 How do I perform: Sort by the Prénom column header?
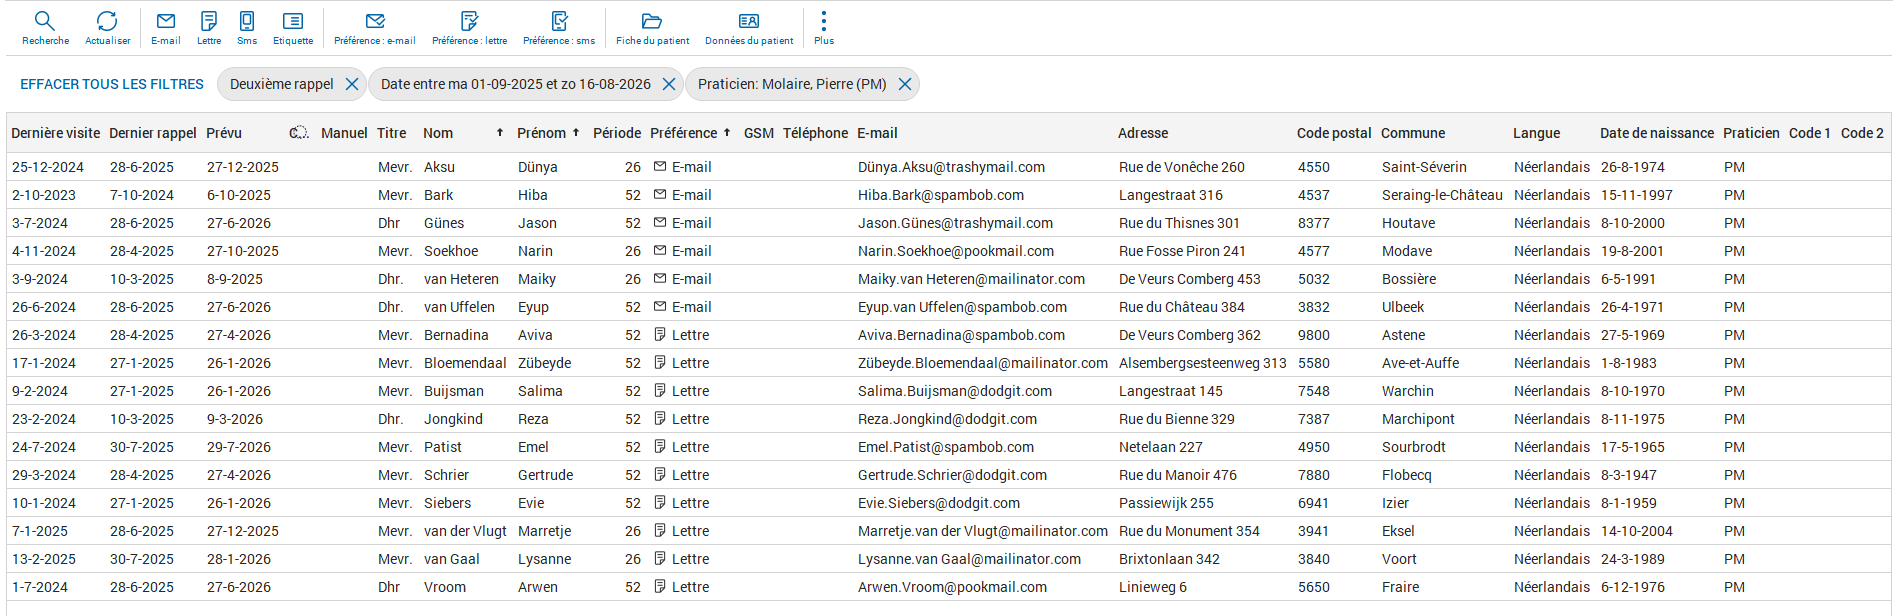pos(541,133)
